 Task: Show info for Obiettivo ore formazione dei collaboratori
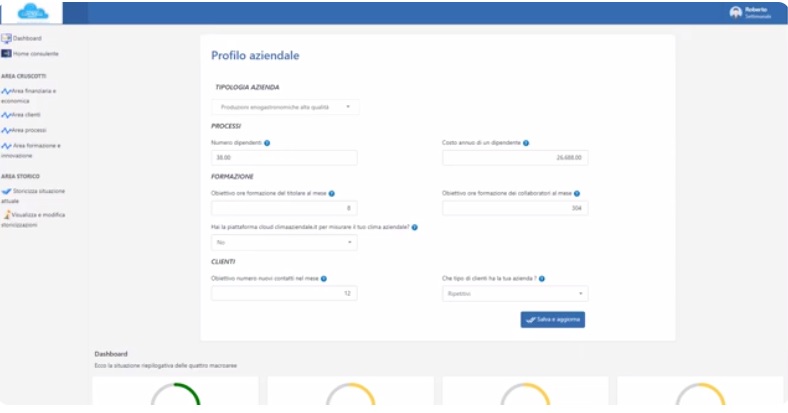pos(577,193)
